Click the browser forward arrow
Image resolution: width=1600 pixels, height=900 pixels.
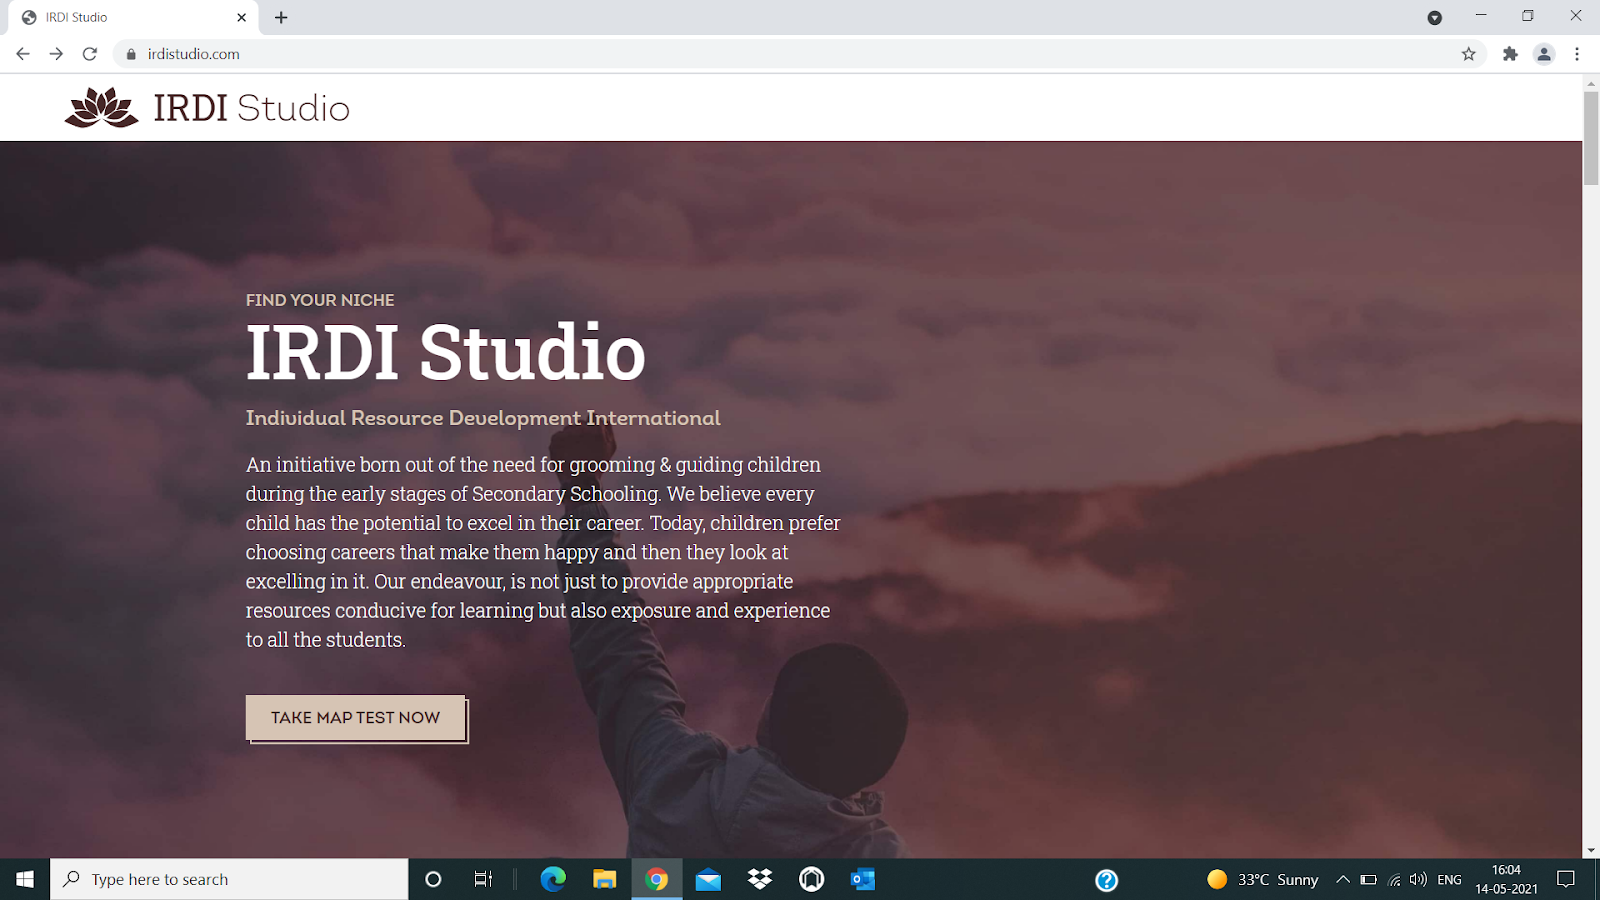[x=56, y=54]
